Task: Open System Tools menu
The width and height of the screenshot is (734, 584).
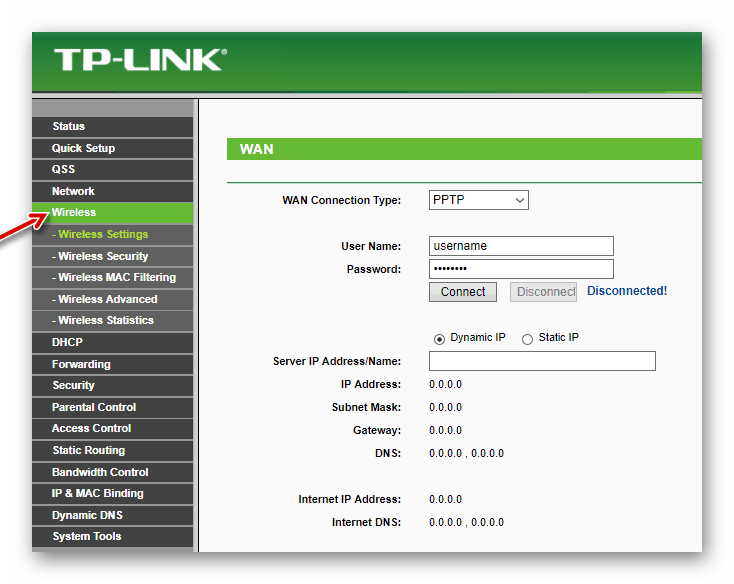Action: (112, 537)
